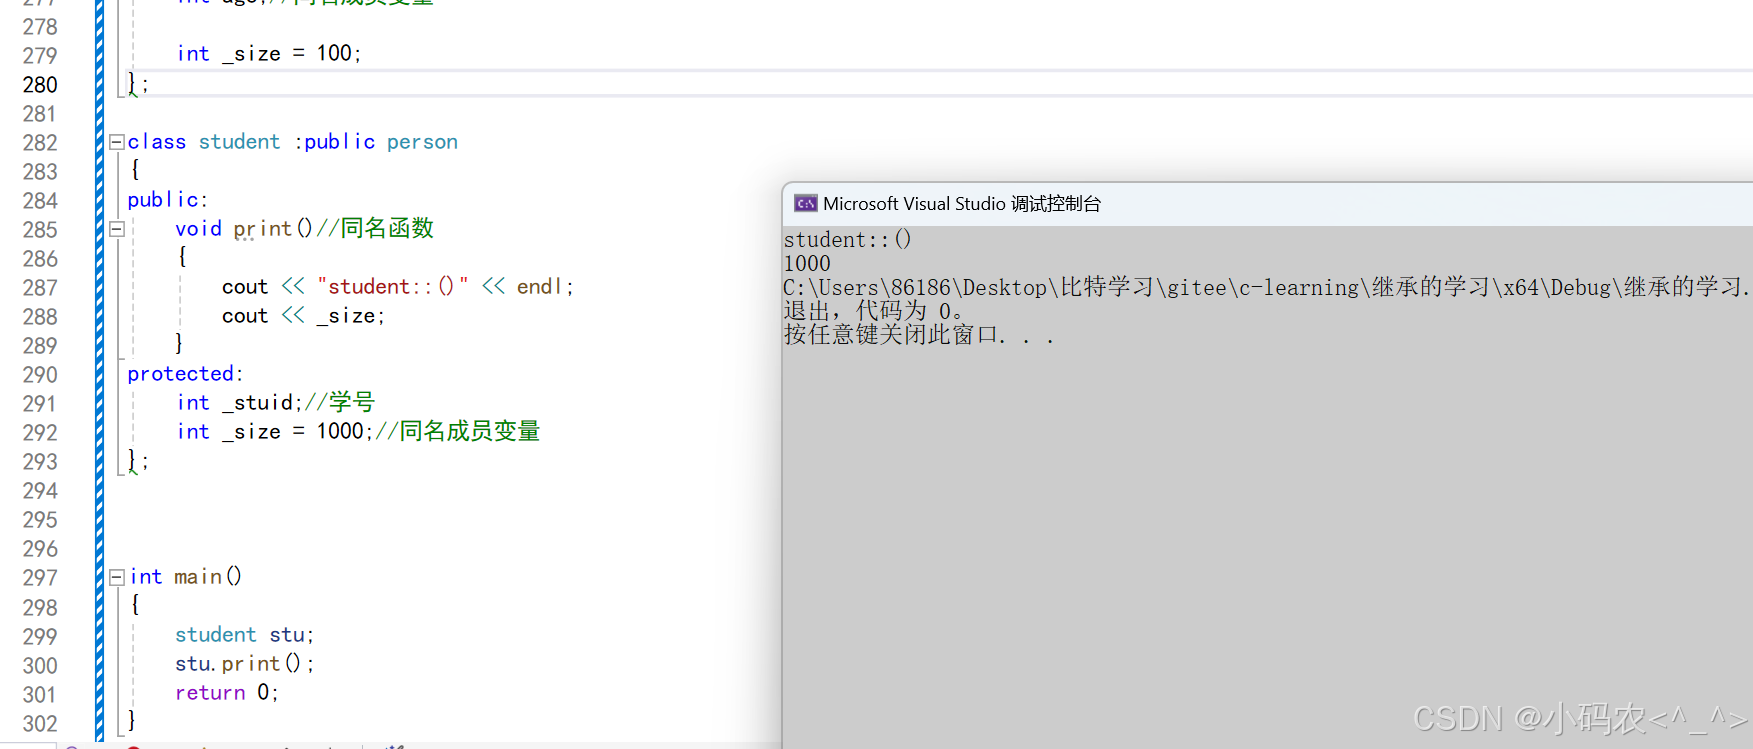Click line number 300 in the gutter

click(40, 666)
